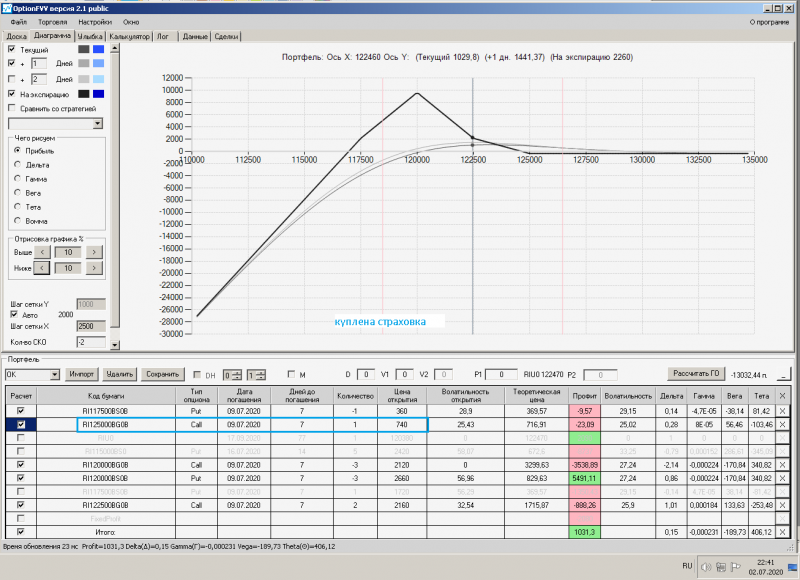Open the Настройки menu
This screenshot has height=580, width=800.
pos(95,22)
